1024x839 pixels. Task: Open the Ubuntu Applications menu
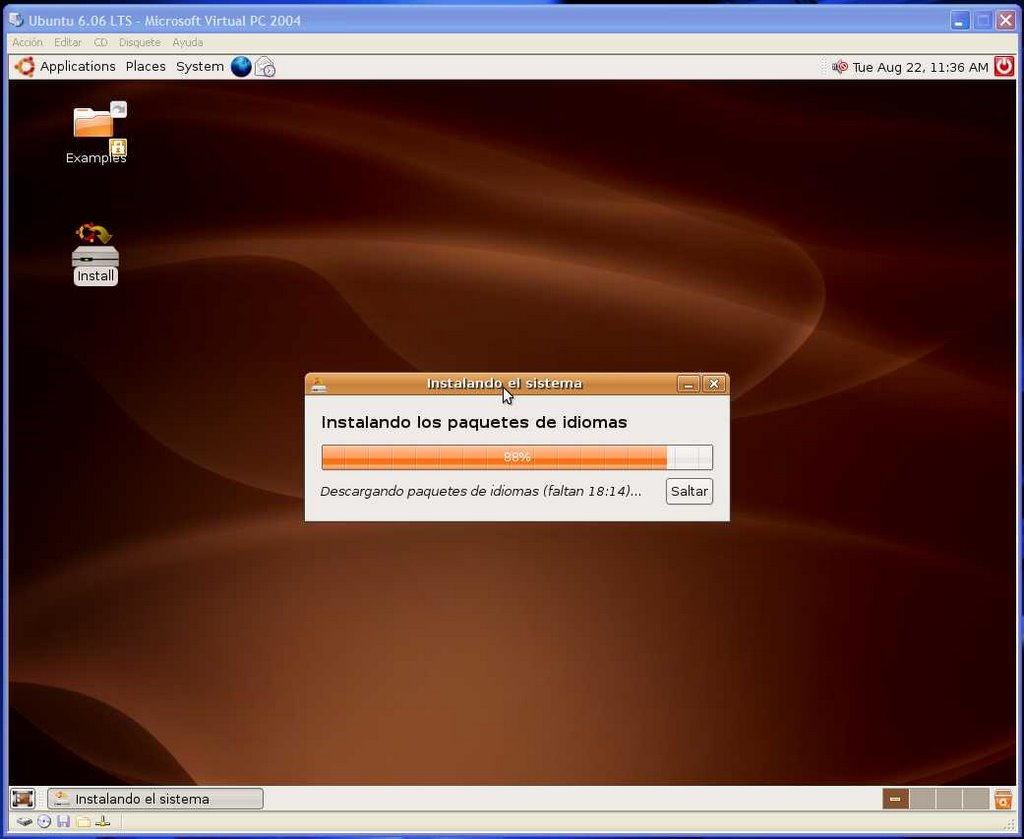pos(78,67)
